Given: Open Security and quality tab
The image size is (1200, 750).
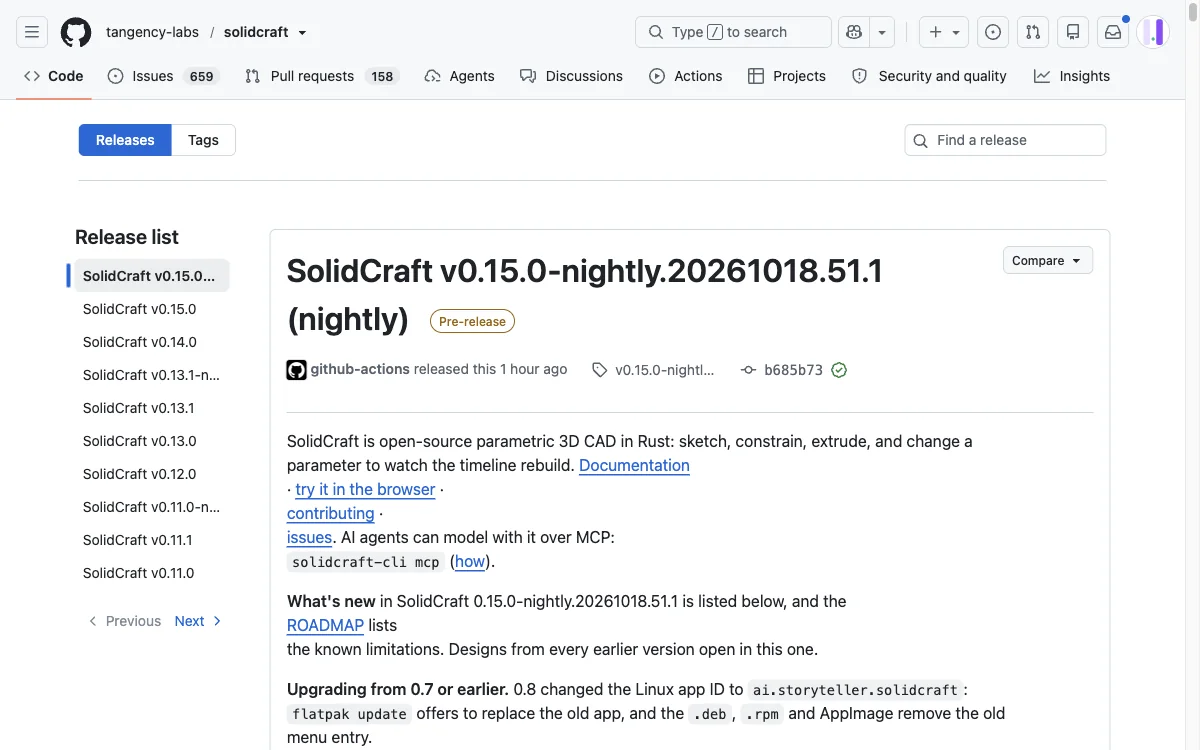Looking at the screenshot, I should [929, 76].
